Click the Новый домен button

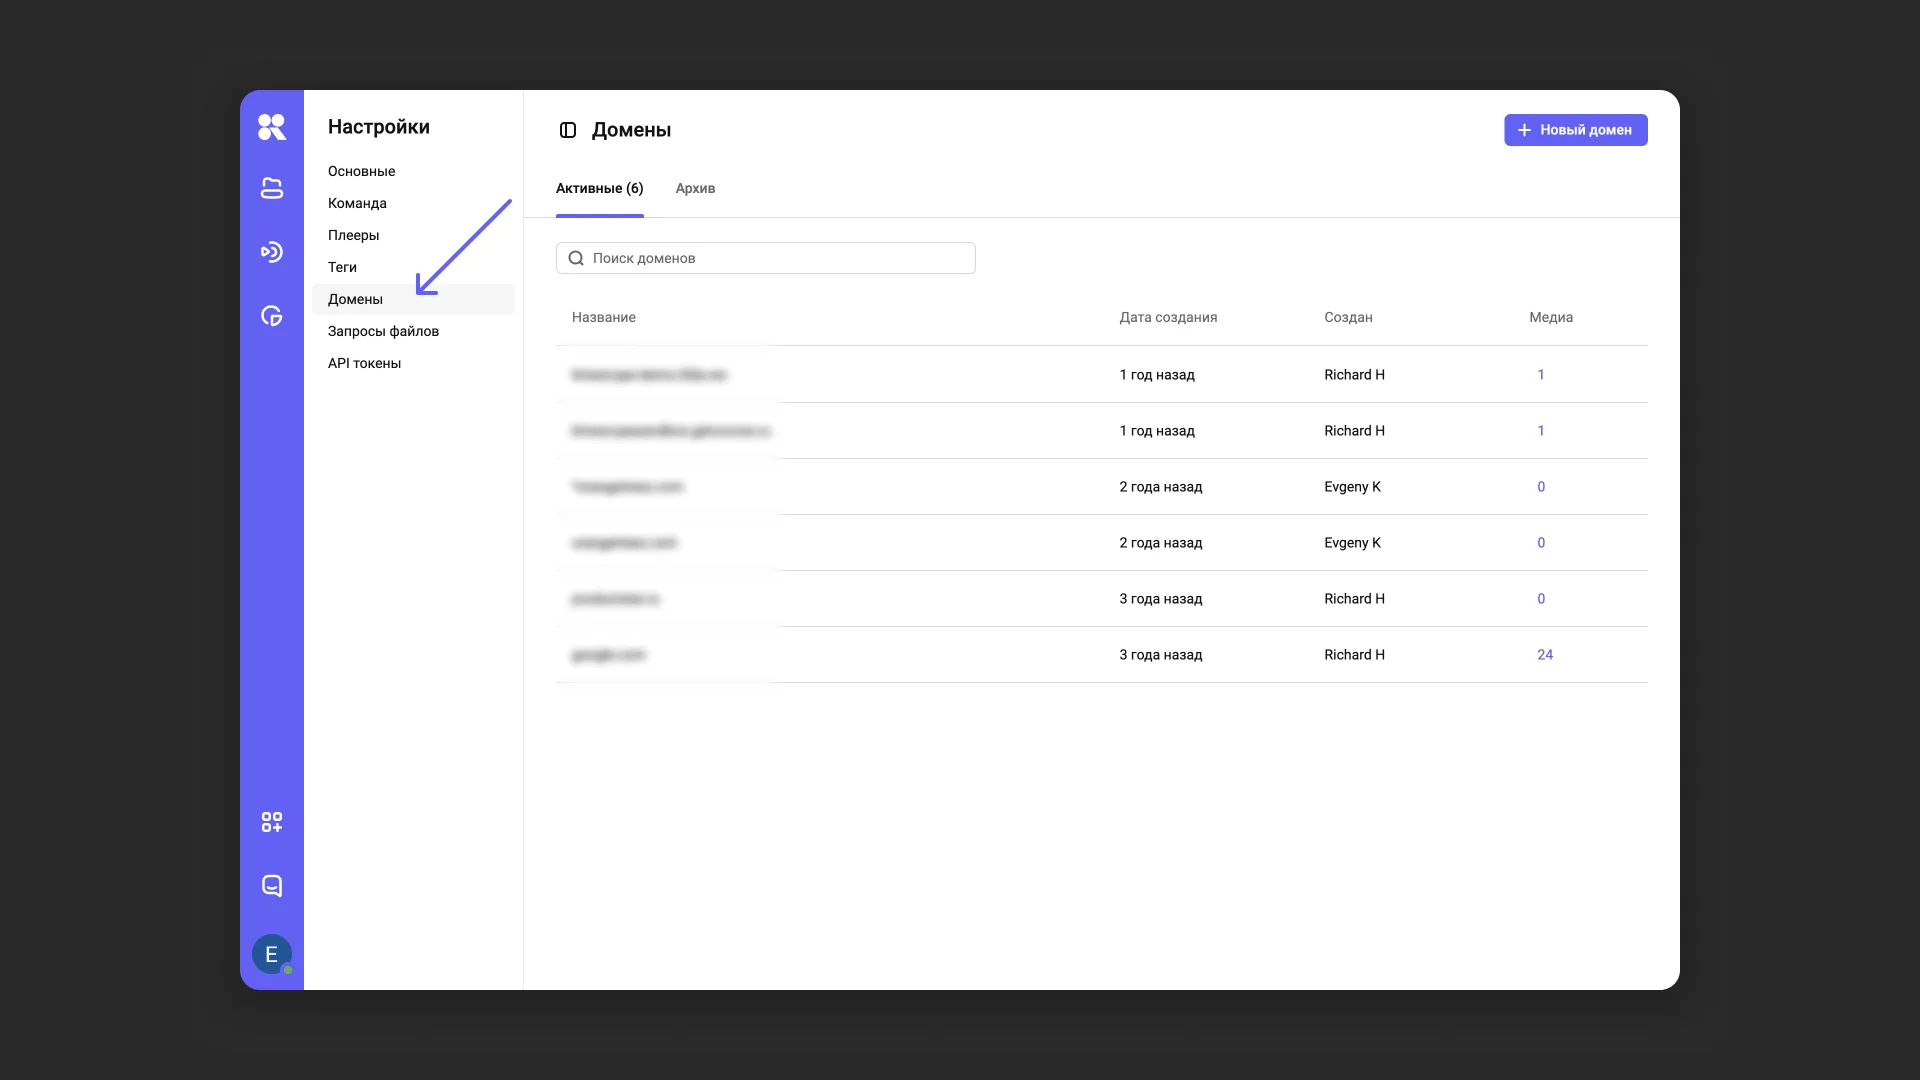pyautogui.click(x=1575, y=130)
